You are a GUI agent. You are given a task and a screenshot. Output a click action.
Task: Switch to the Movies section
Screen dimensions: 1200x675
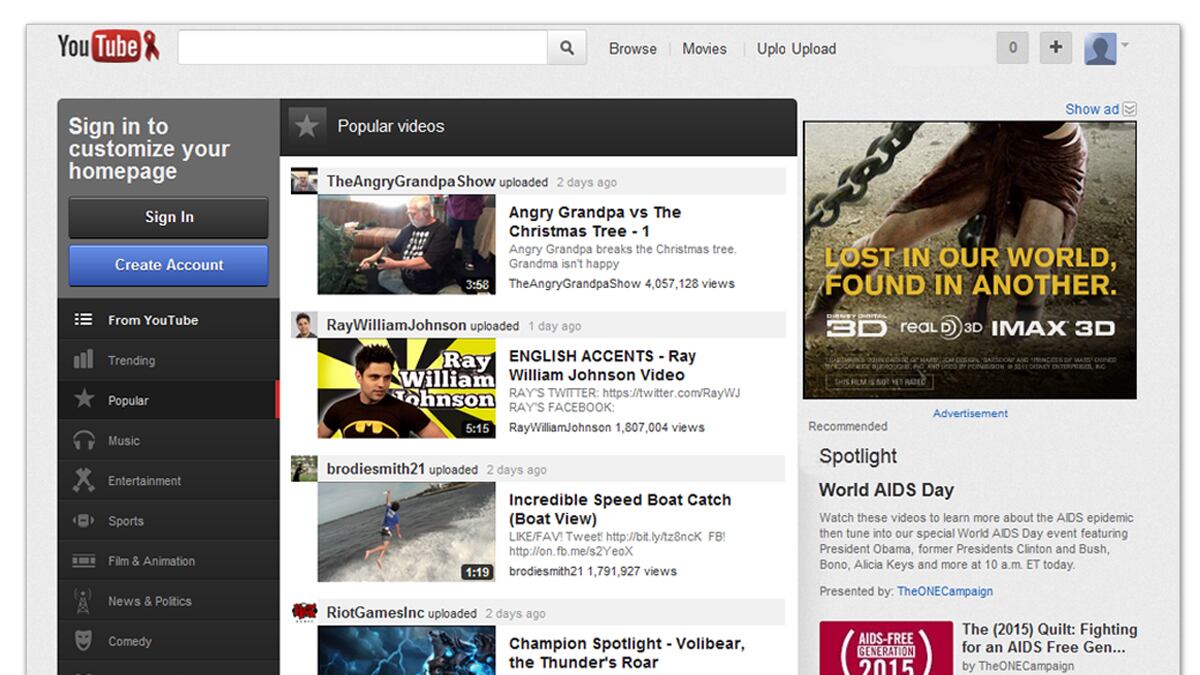point(704,48)
